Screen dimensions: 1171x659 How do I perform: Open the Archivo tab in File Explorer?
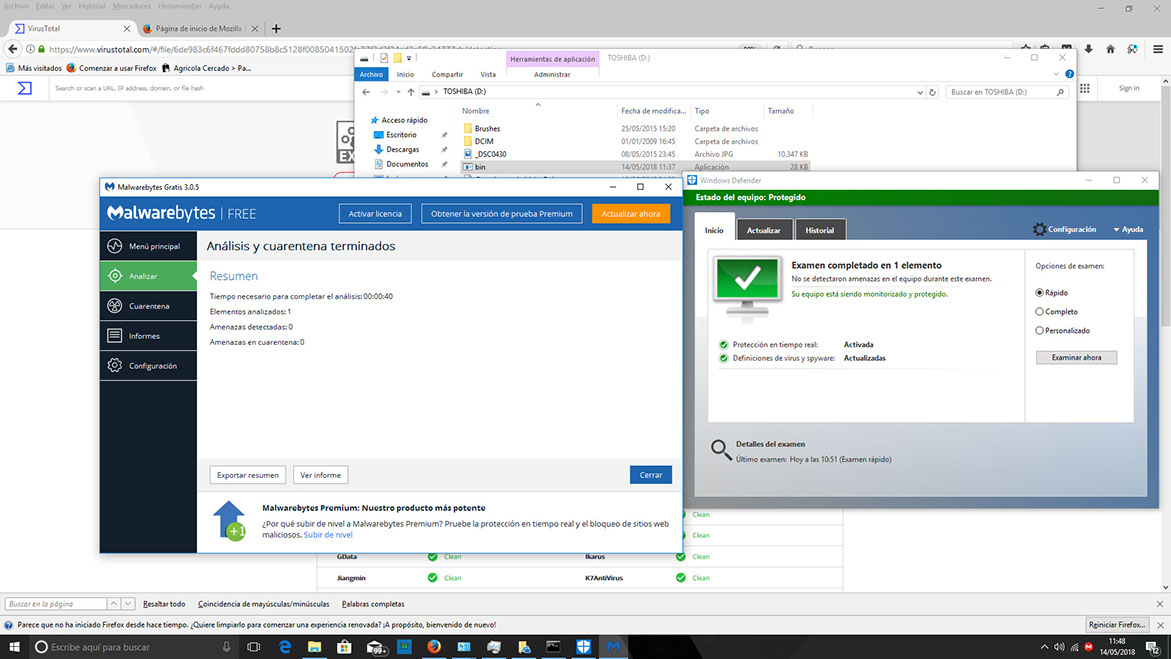point(371,74)
